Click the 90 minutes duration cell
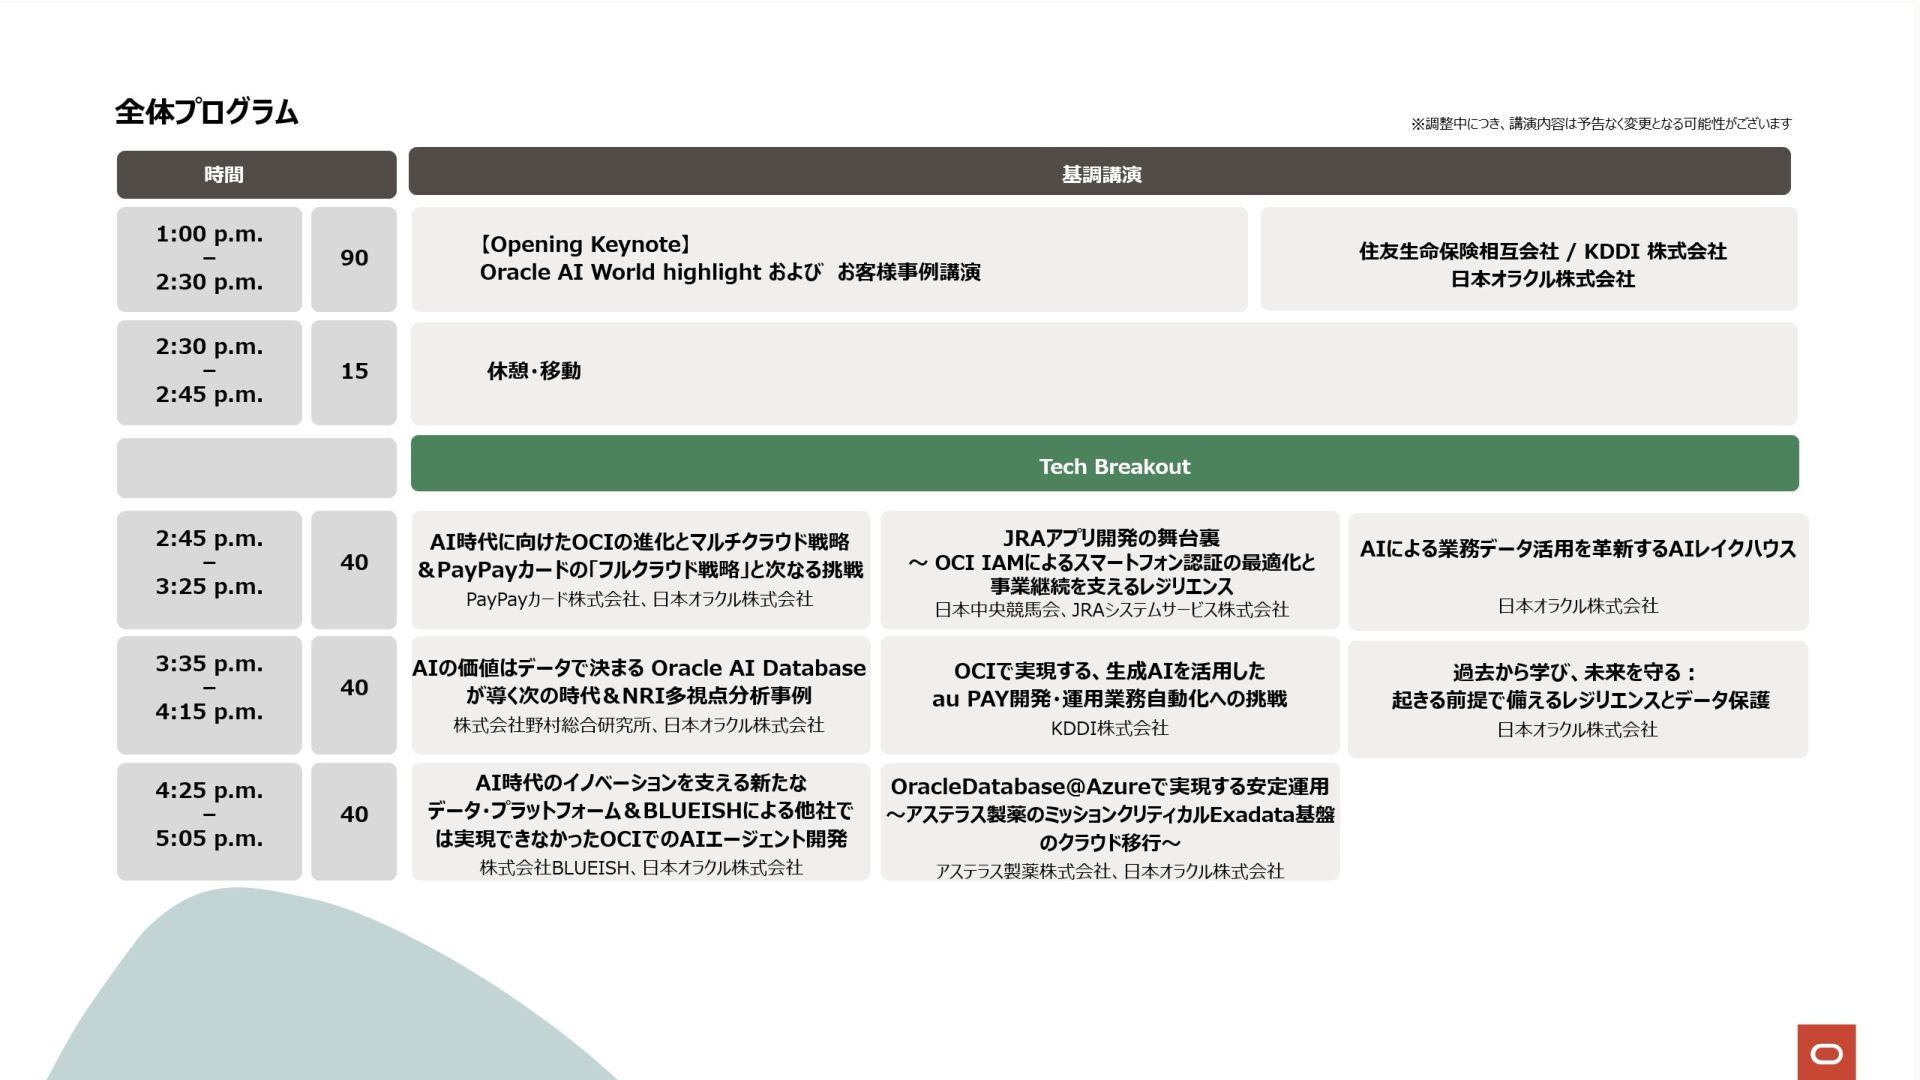The height and width of the screenshot is (1080, 1920). click(x=354, y=259)
